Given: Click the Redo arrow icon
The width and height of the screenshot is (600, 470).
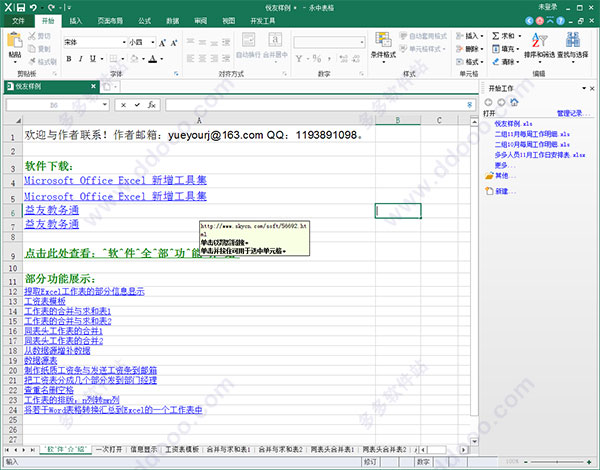Looking at the screenshot, I should 51,7.
